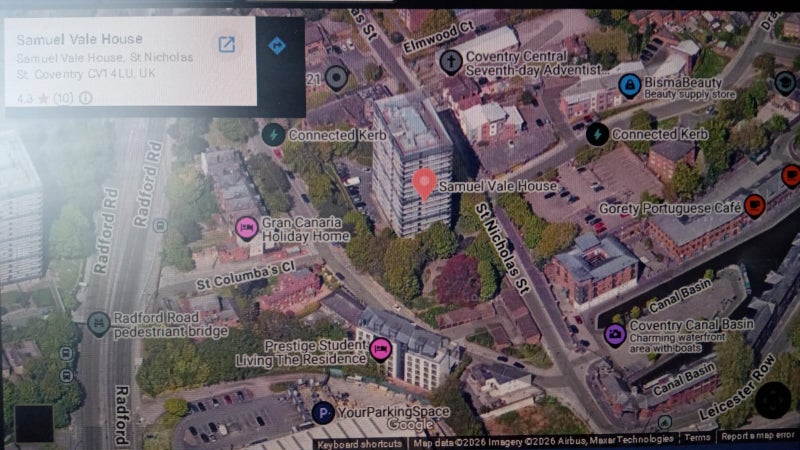Image resolution: width=800 pixels, height=450 pixels.
Task: Click the map camera control at bottom right
Action: (x=772, y=400)
